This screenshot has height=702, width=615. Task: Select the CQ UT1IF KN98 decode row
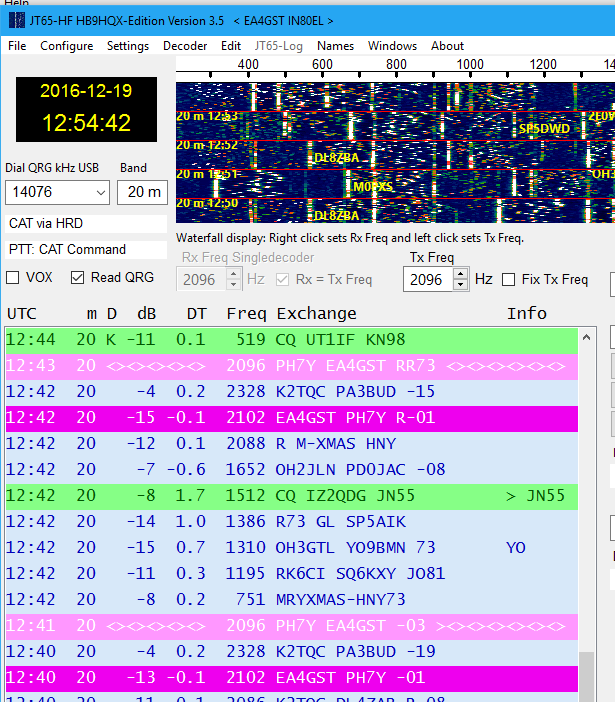[x=290, y=339]
